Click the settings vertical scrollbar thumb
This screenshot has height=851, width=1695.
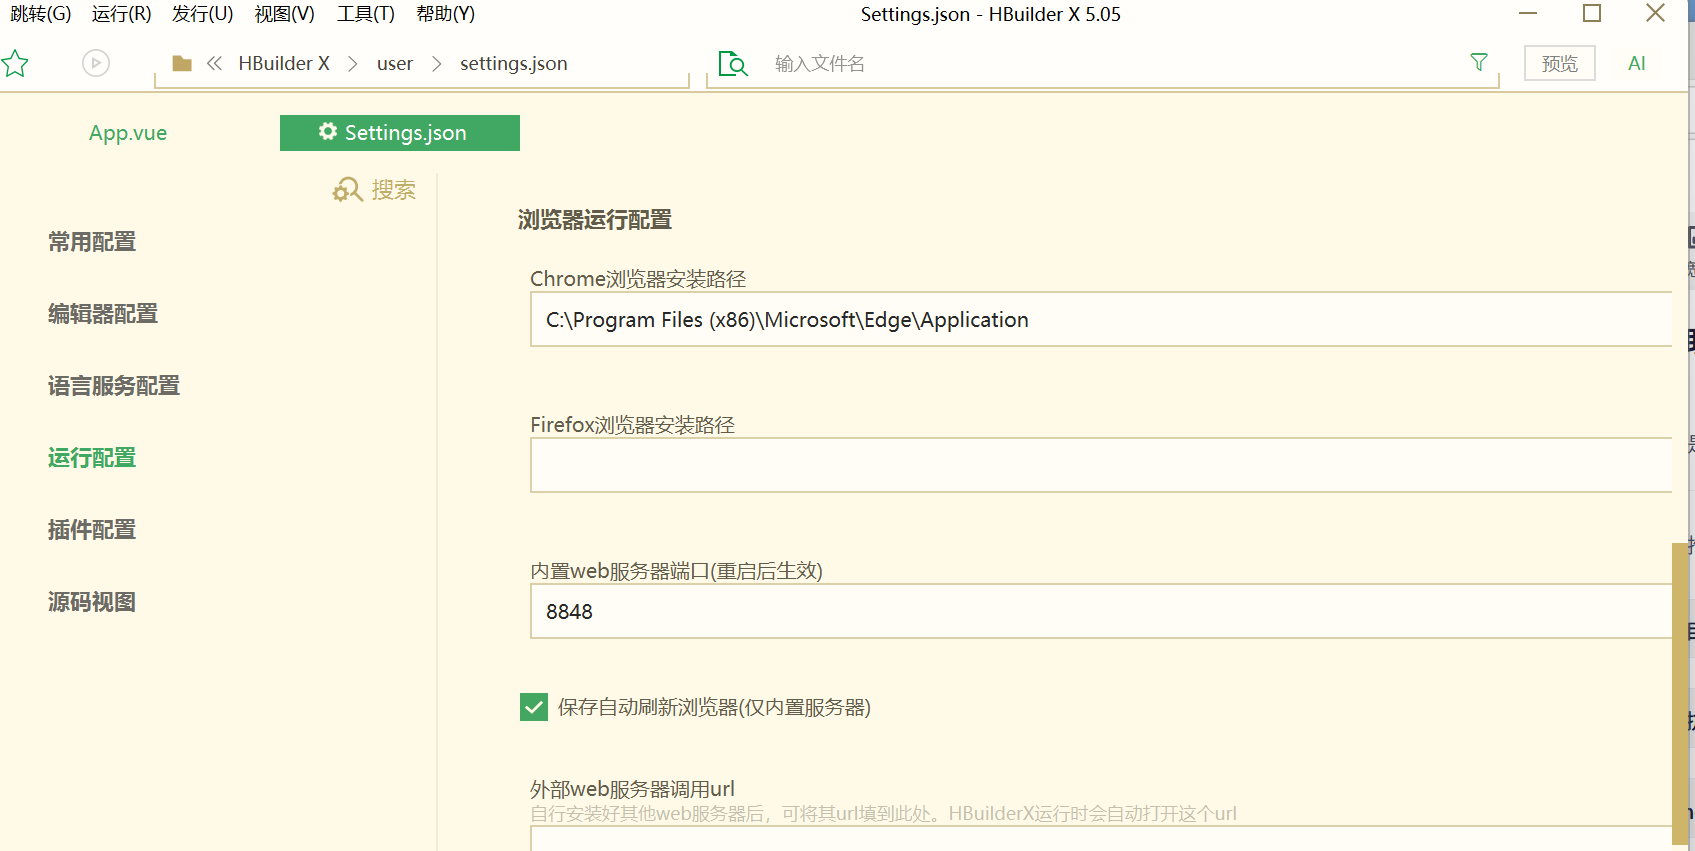pyautogui.click(x=1679, y=695)
